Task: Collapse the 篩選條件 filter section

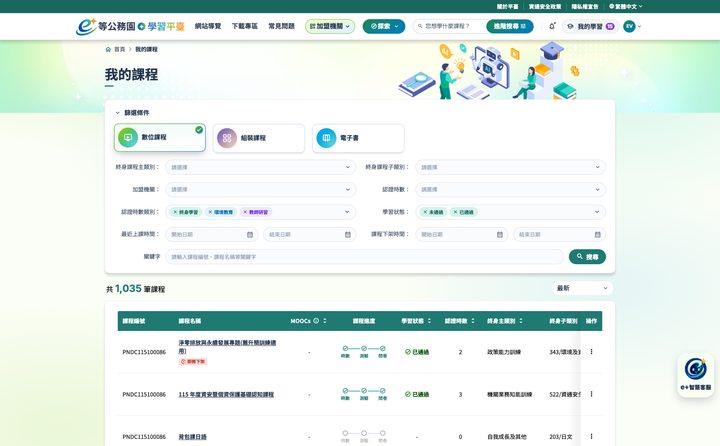Action: pos(132,113)
